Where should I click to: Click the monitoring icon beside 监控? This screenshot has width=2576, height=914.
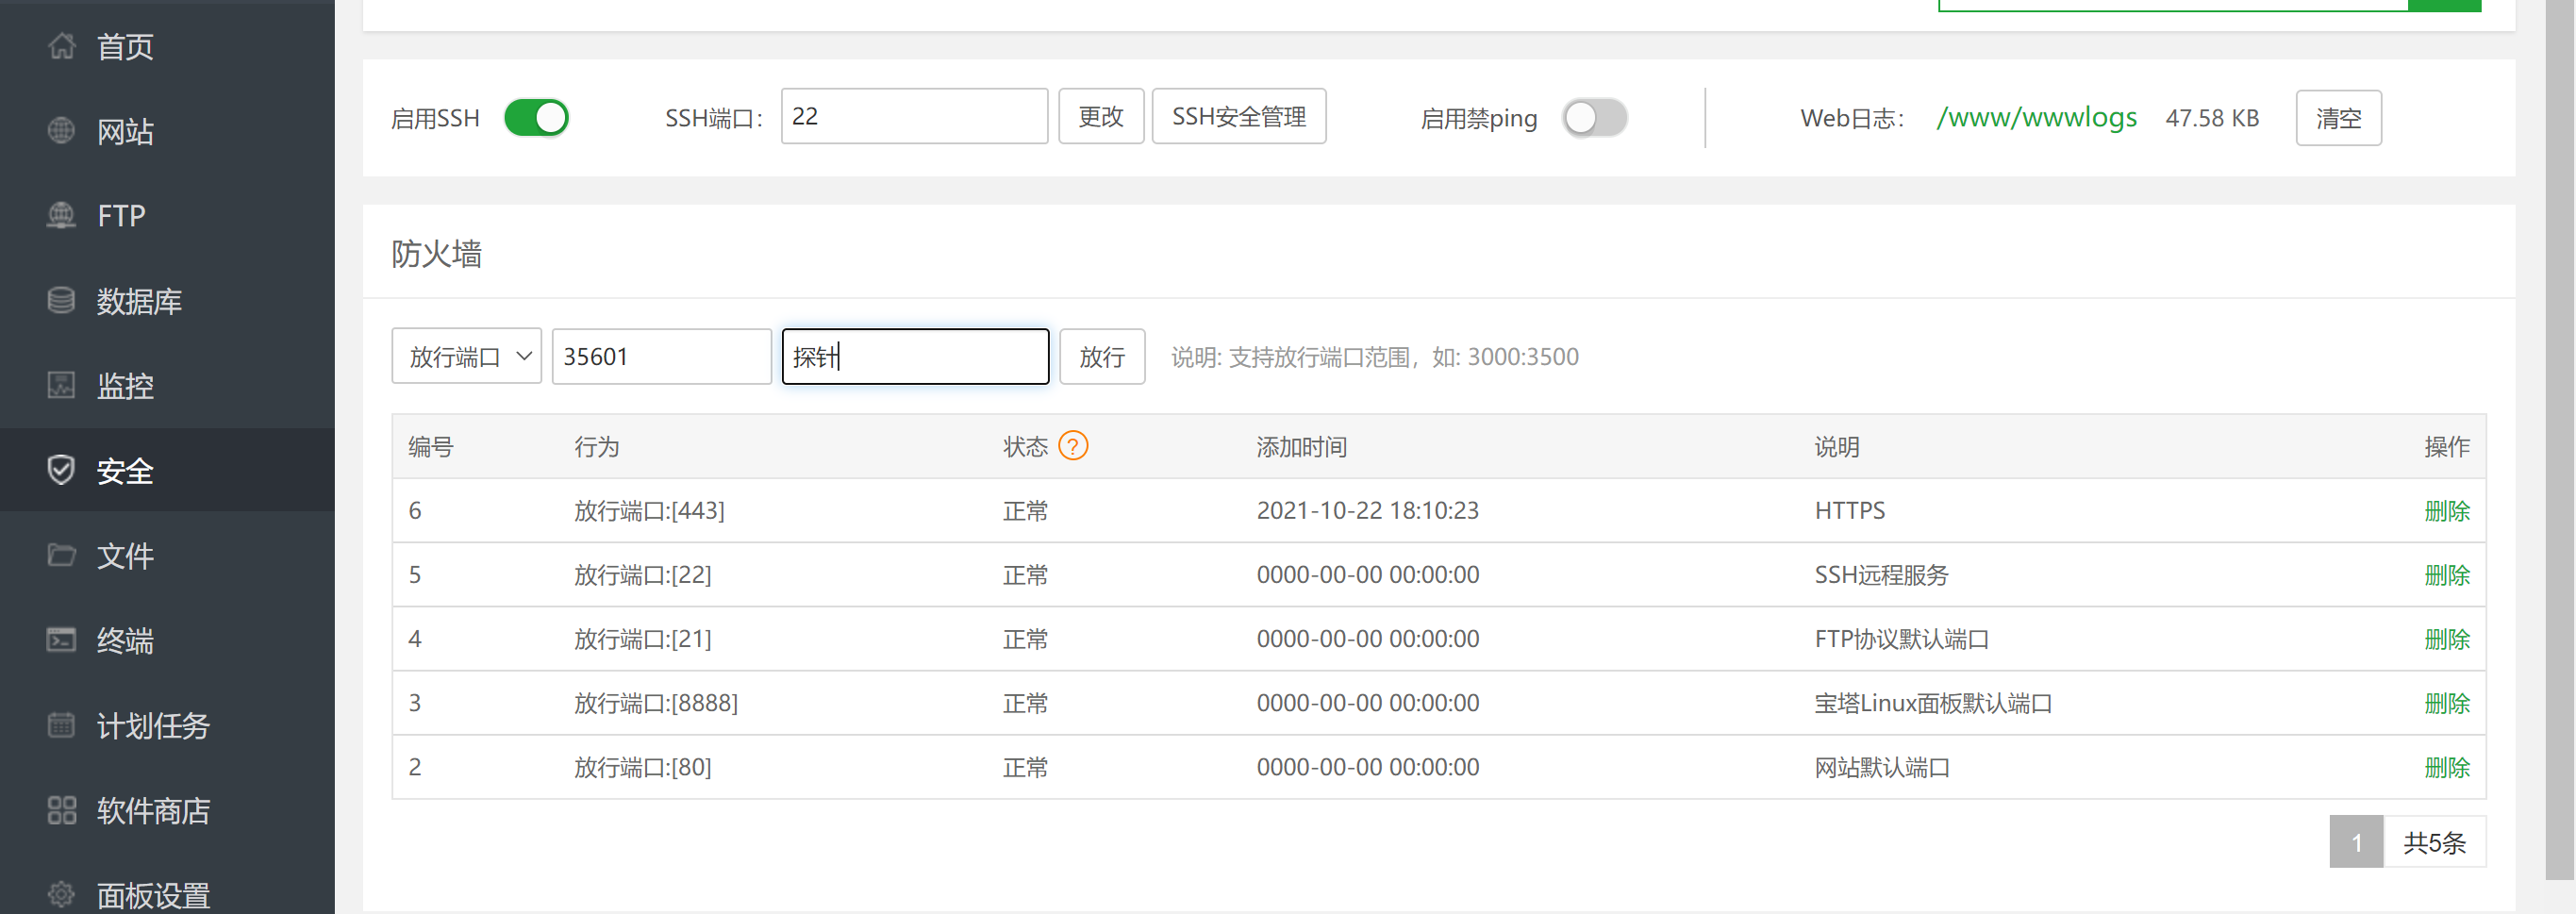click(62, 385)
